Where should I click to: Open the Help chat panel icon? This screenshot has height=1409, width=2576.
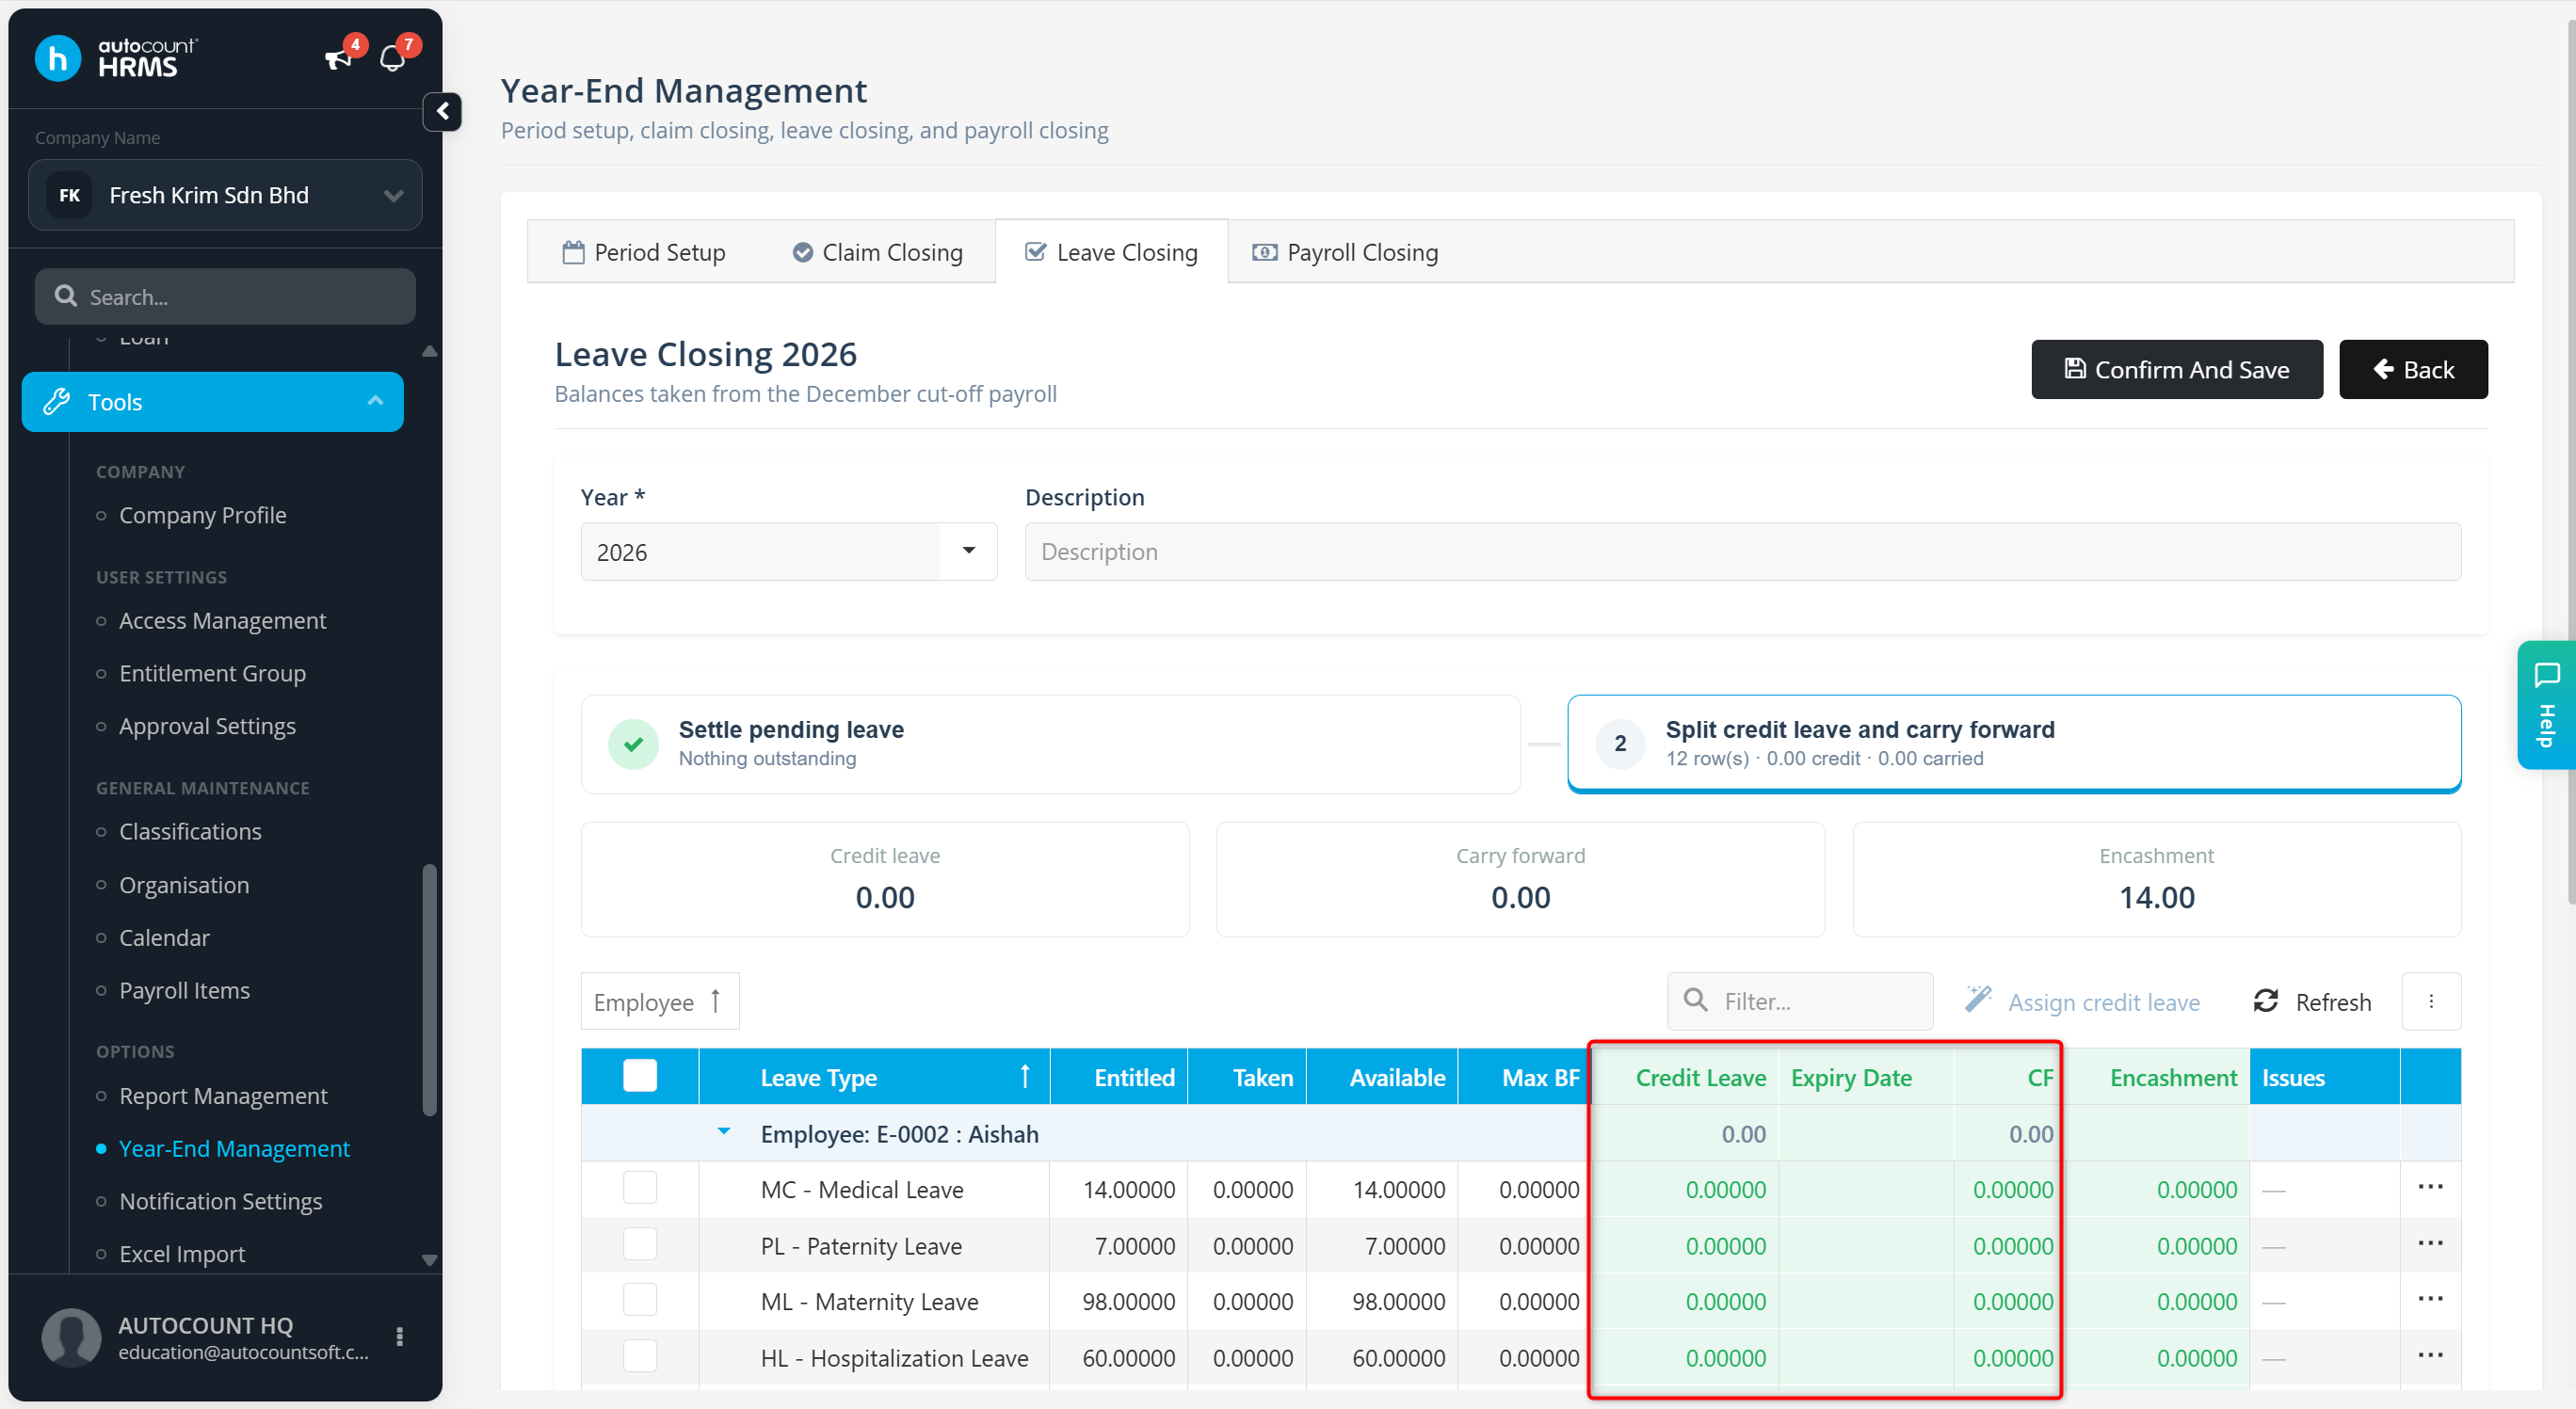pyautogui.click(x=2546, y=676)
